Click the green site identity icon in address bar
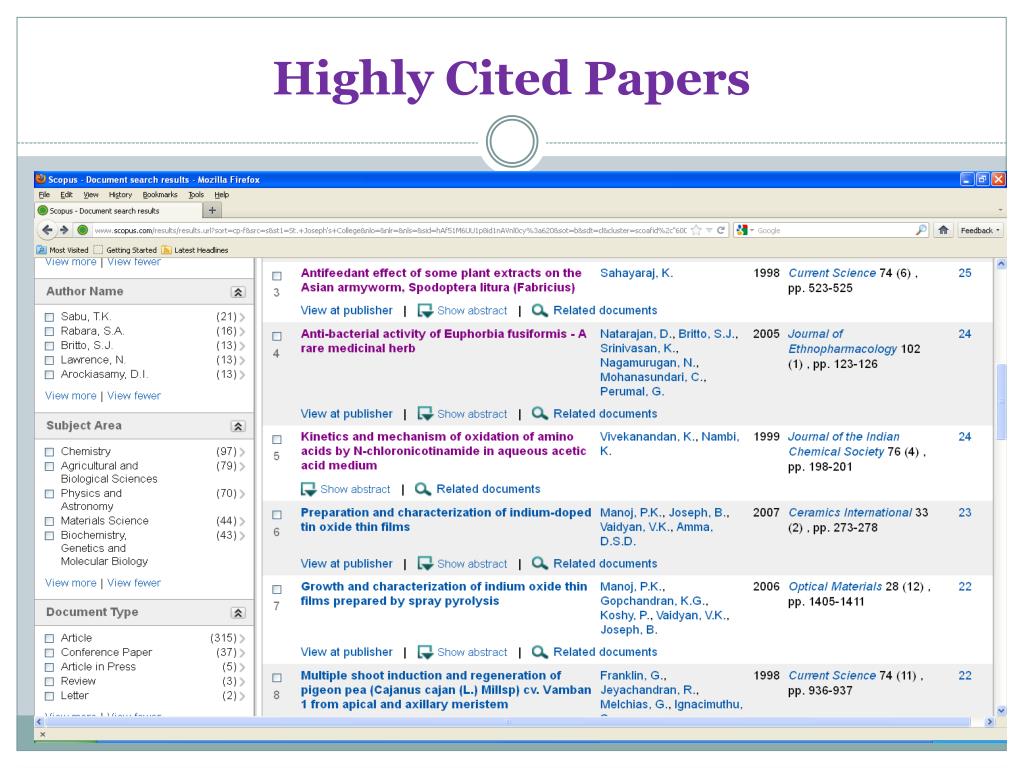 click(x=82, y=230)
